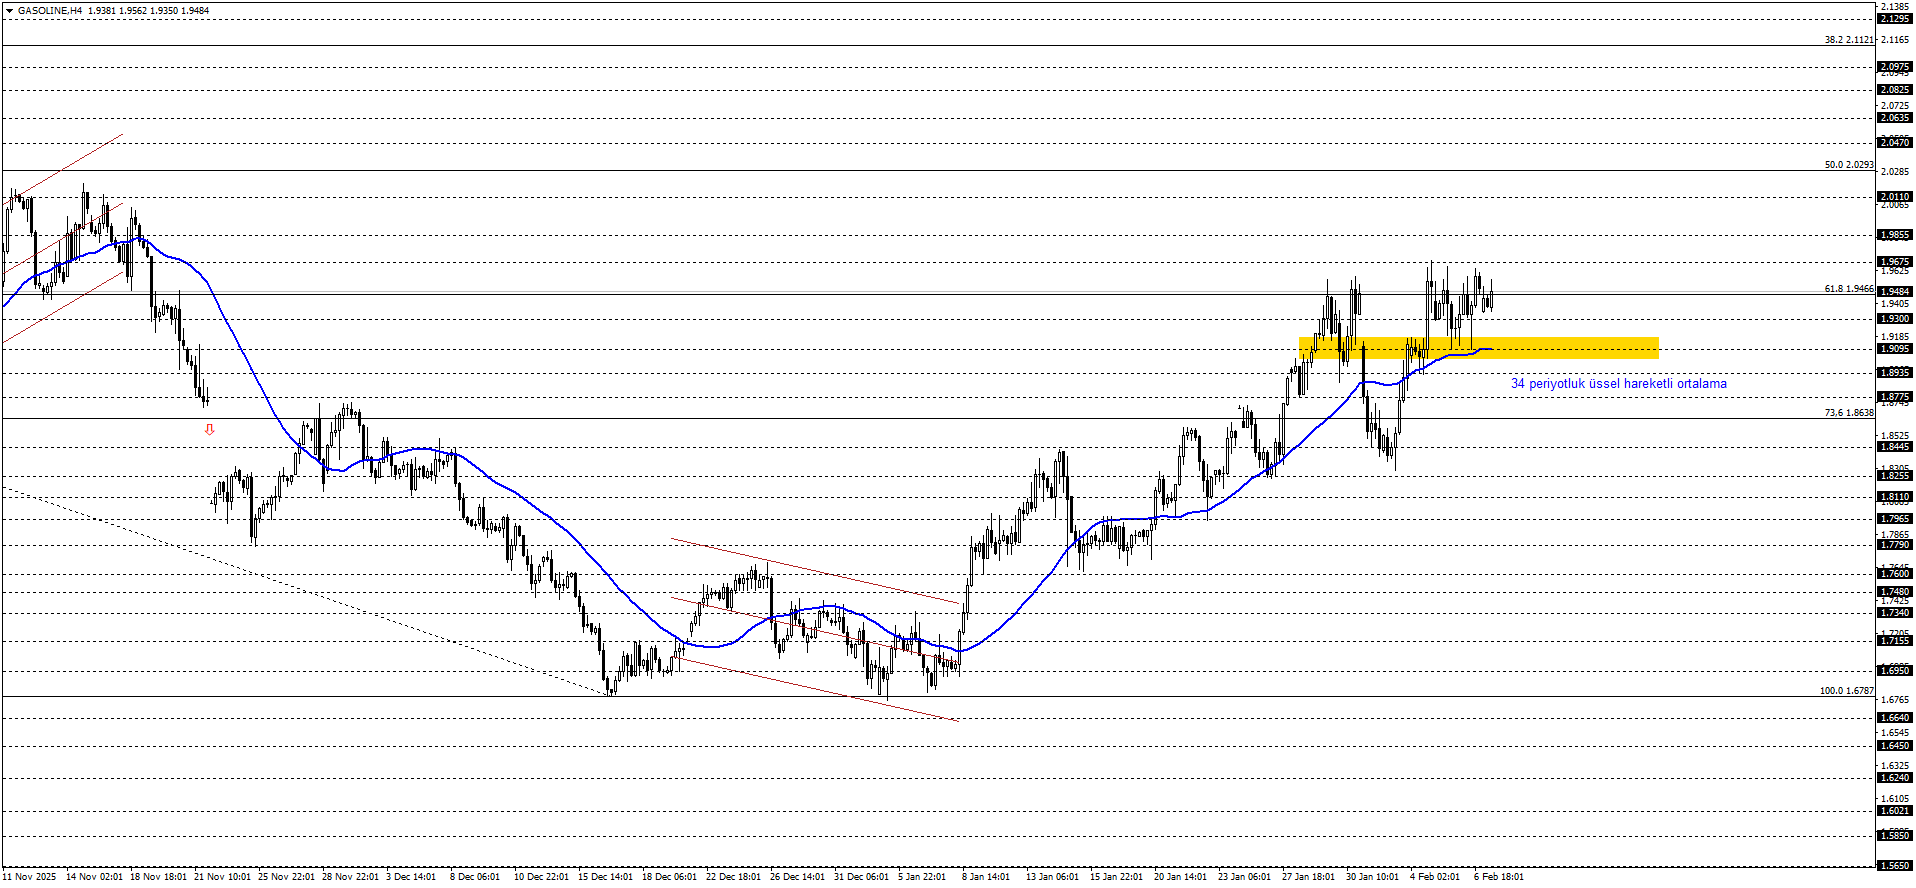
Task: Click the 73.6 1.8638 Fibonacci level label
Action: click(1848, 413)
